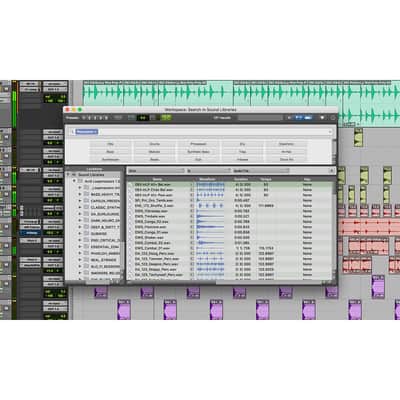Select Preset 3 in Workspace toolbar

tap(95, 118)
